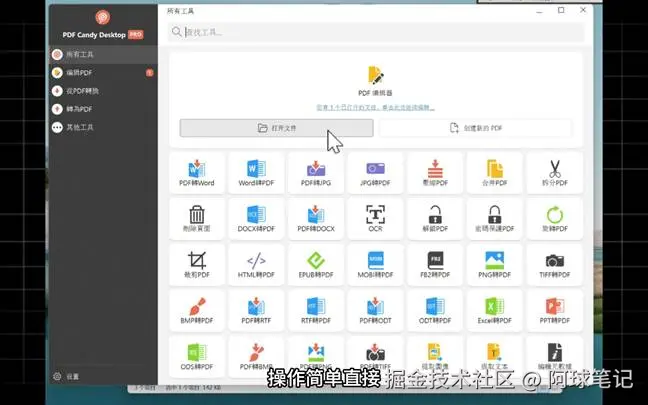Image resolution: width=648 pixels, height=405 pixels.
Task: Select 编辑PDF in the sidebar
Action: point(103,73)
